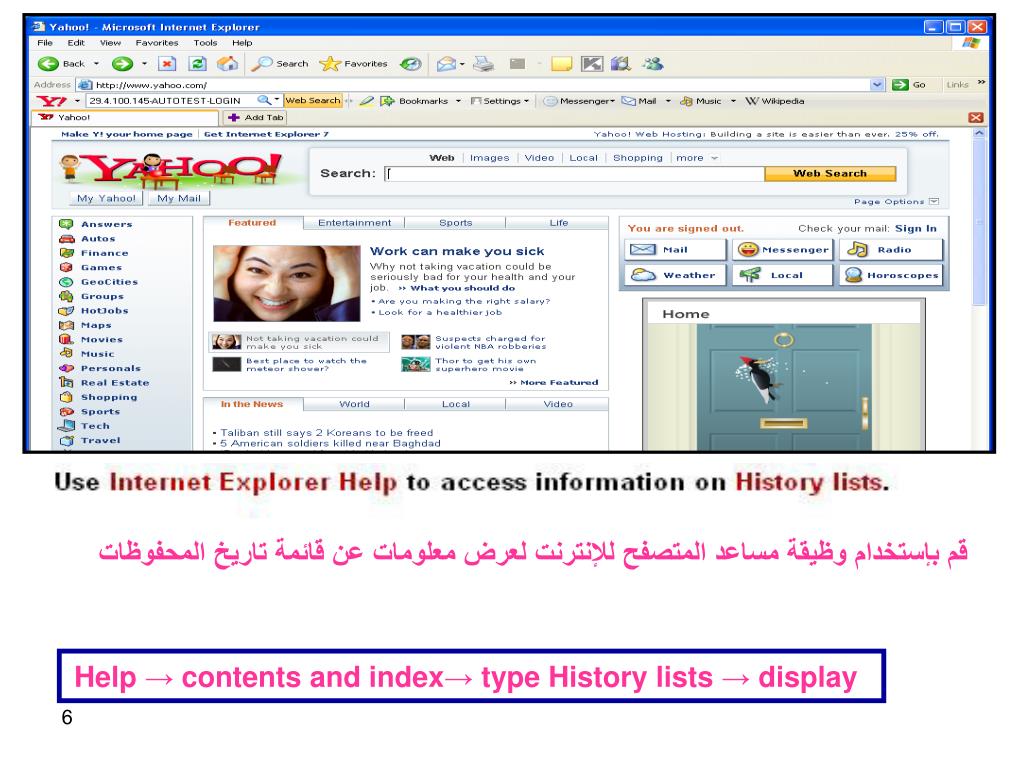This screenshot has width=1024, height=768.
Task: Open the View menu
Action: tap(110, 42)
